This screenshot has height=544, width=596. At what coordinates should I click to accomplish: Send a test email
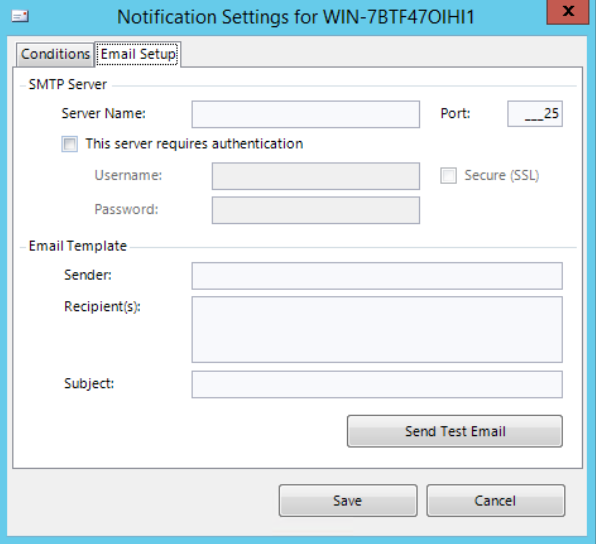pos(455,431)
